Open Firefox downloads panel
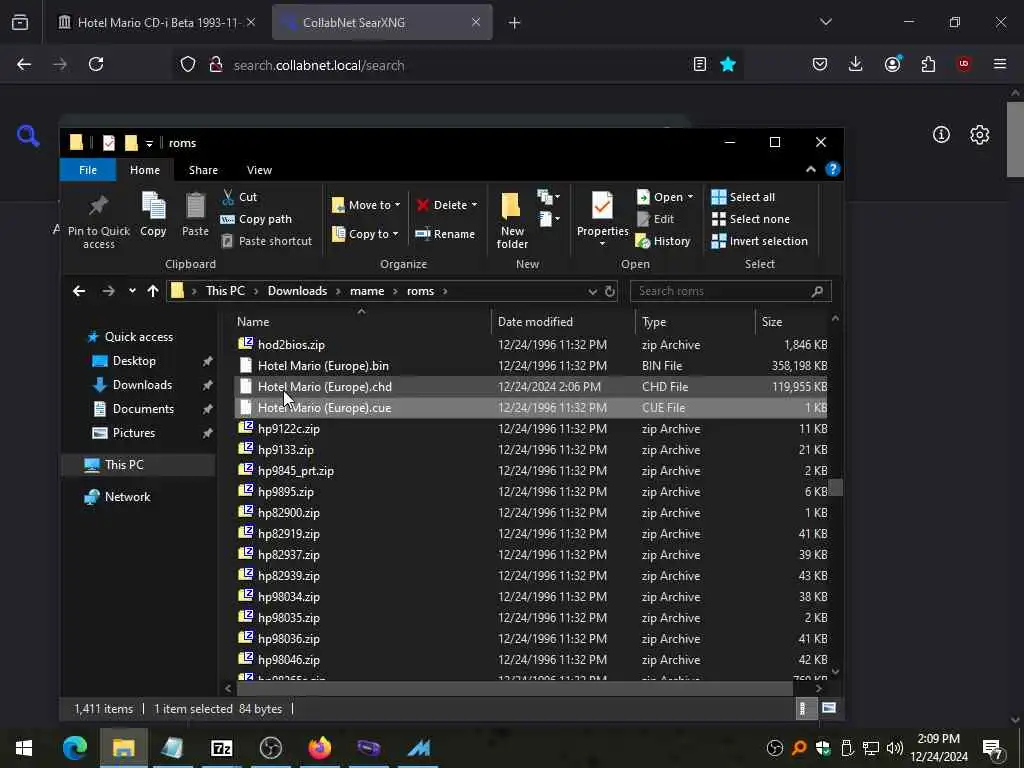 856,64
